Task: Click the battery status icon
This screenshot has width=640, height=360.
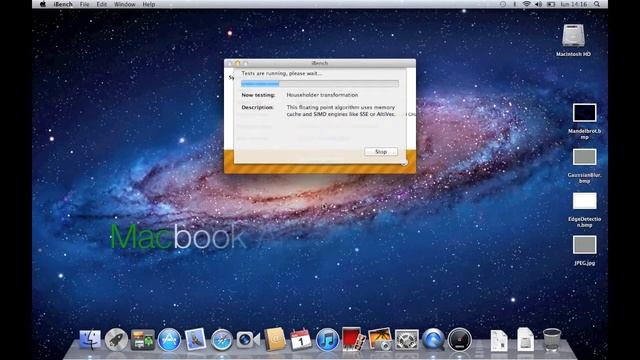Action: (551, 4)
